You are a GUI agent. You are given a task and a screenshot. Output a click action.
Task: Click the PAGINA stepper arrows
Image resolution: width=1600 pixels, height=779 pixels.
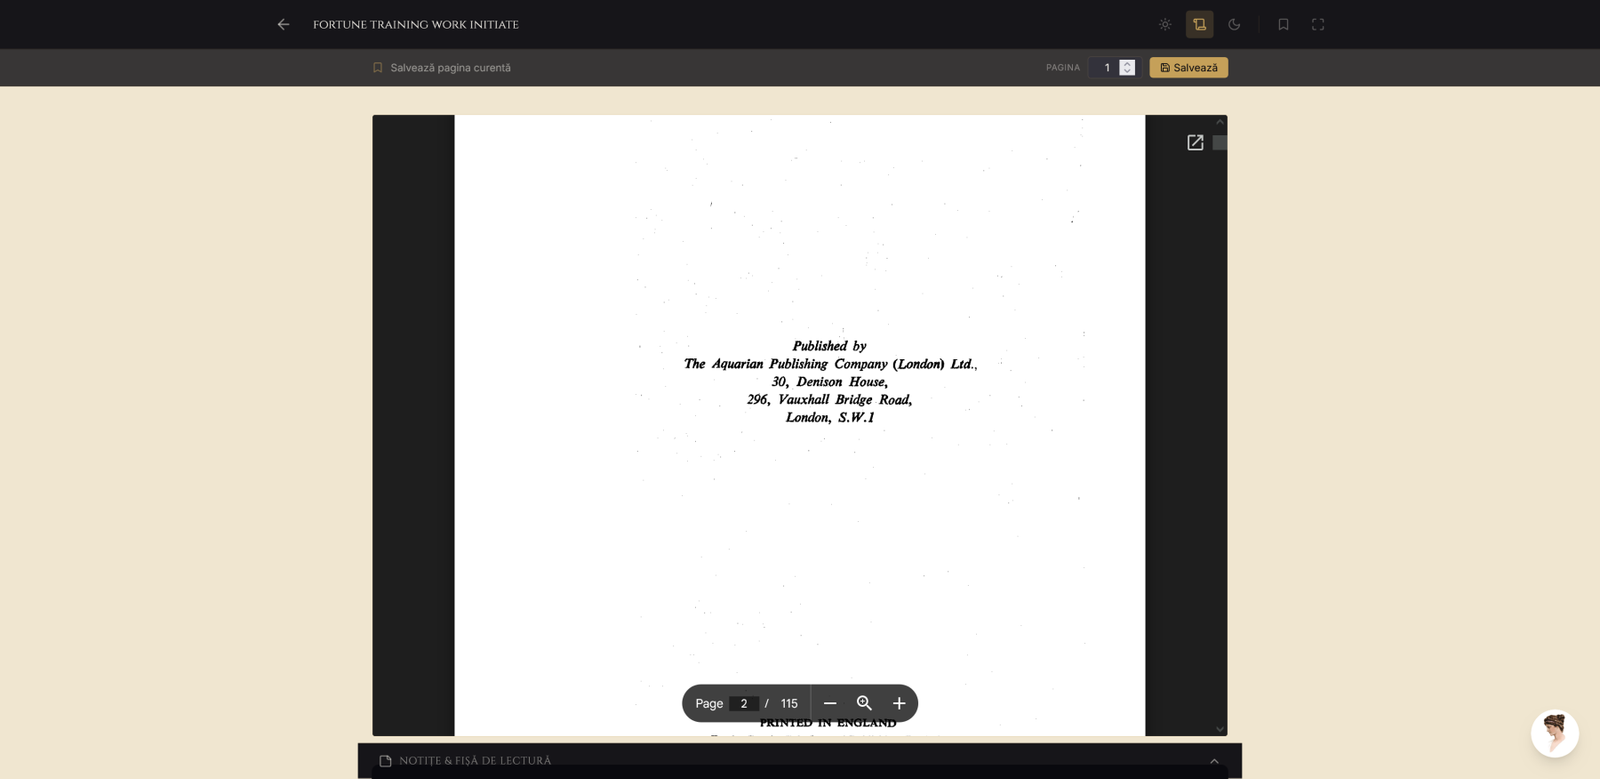pos(1127,68)
